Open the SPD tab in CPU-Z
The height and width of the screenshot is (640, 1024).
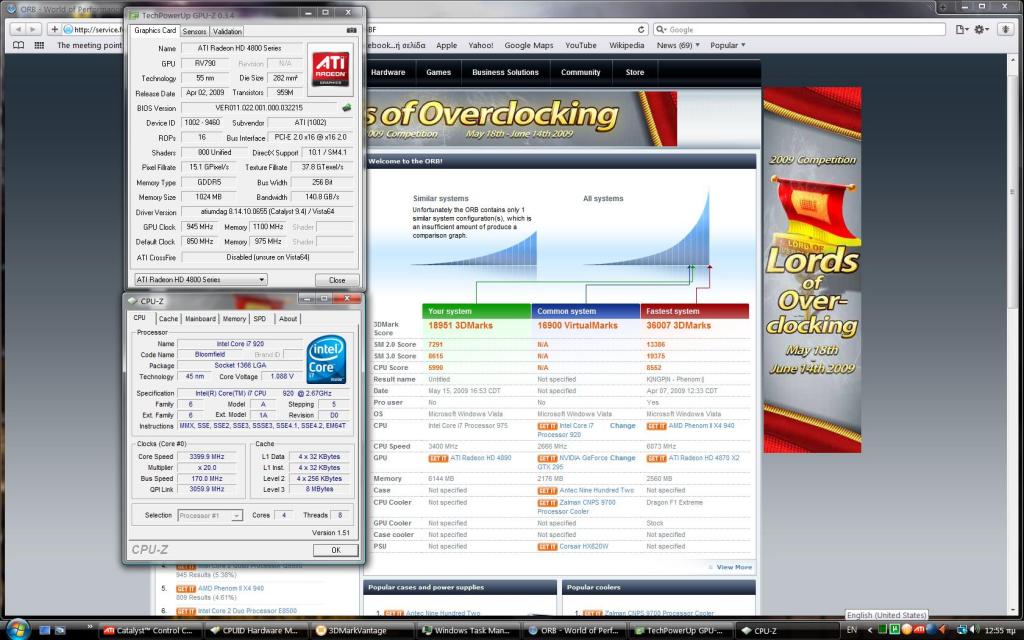tap(260, 319)
